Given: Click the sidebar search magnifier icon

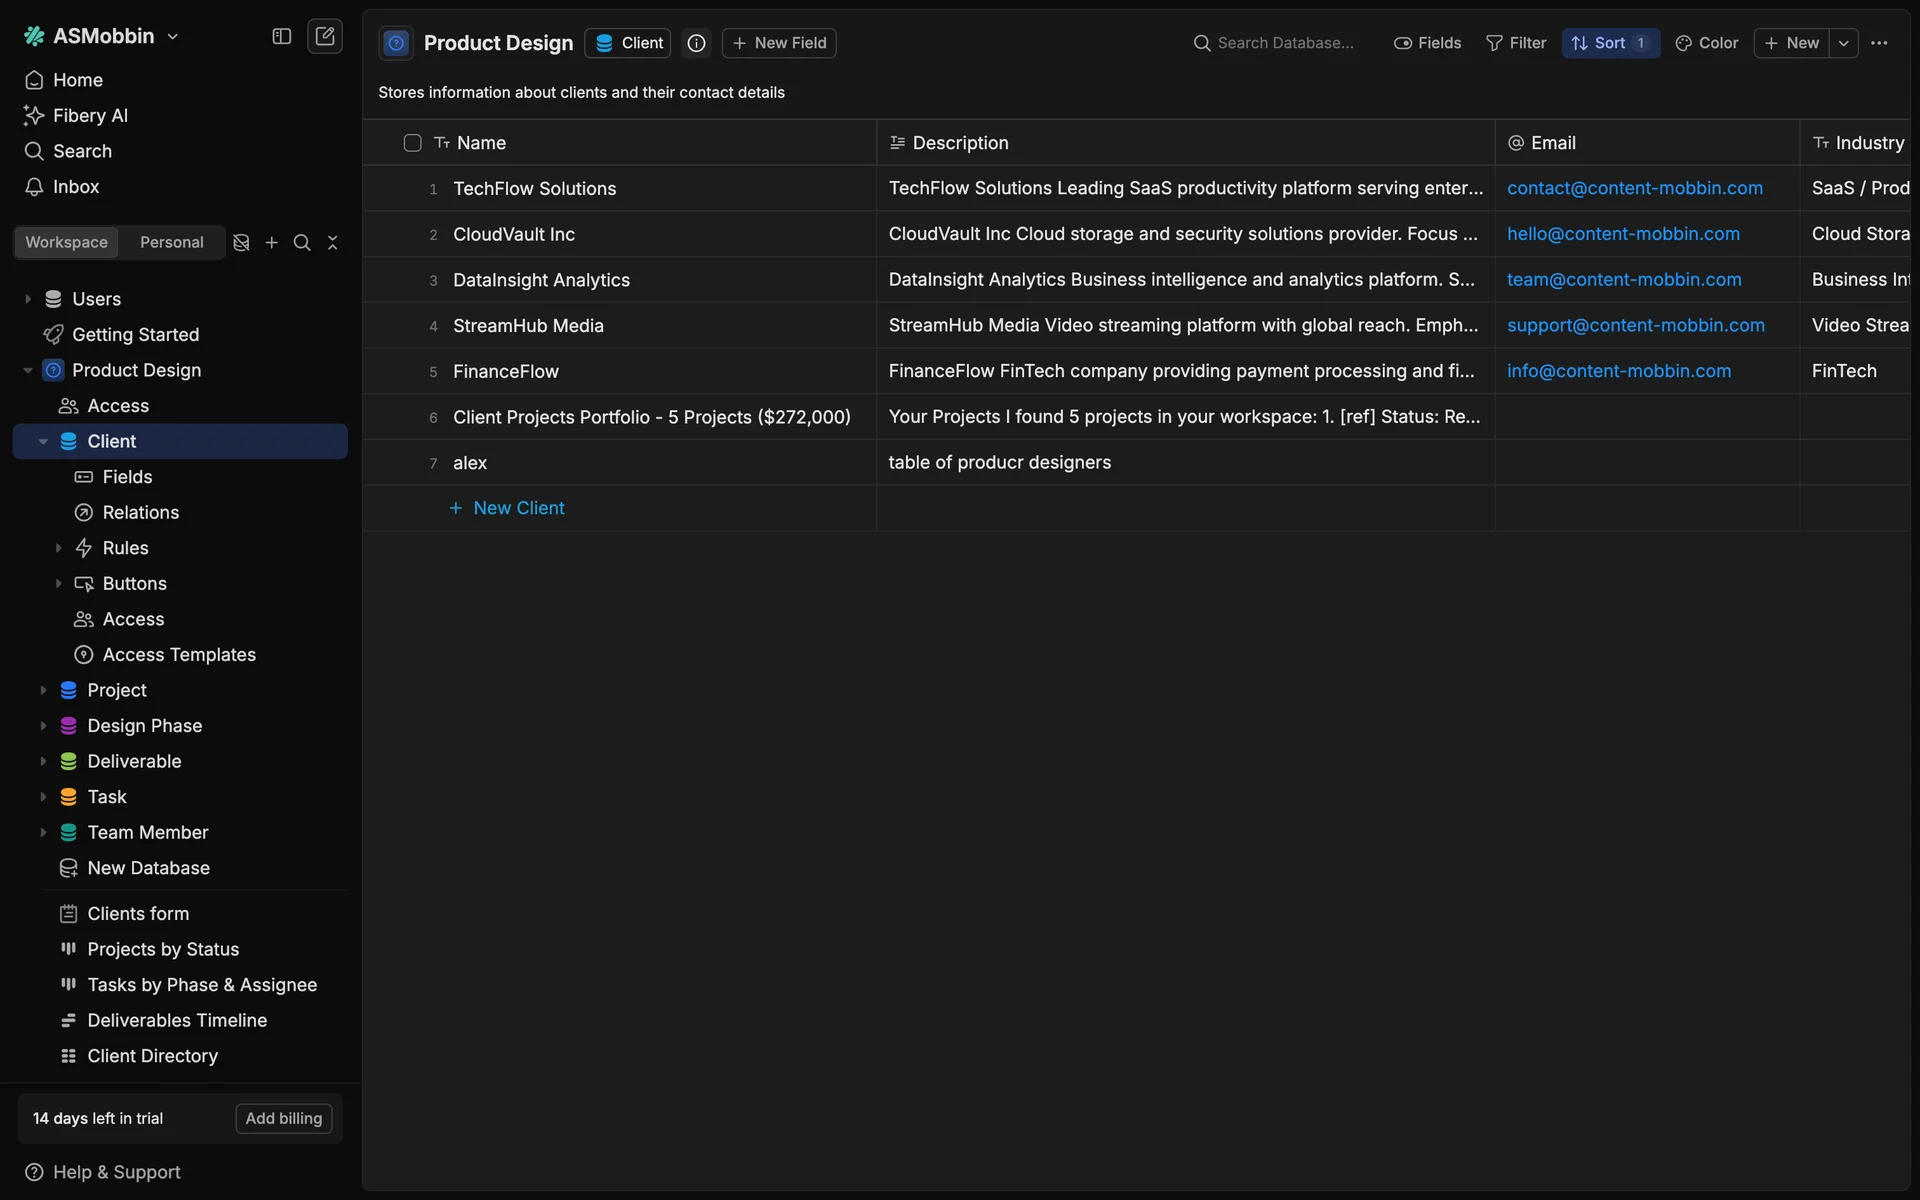Looking at the screenshot, I should [301, 243].
